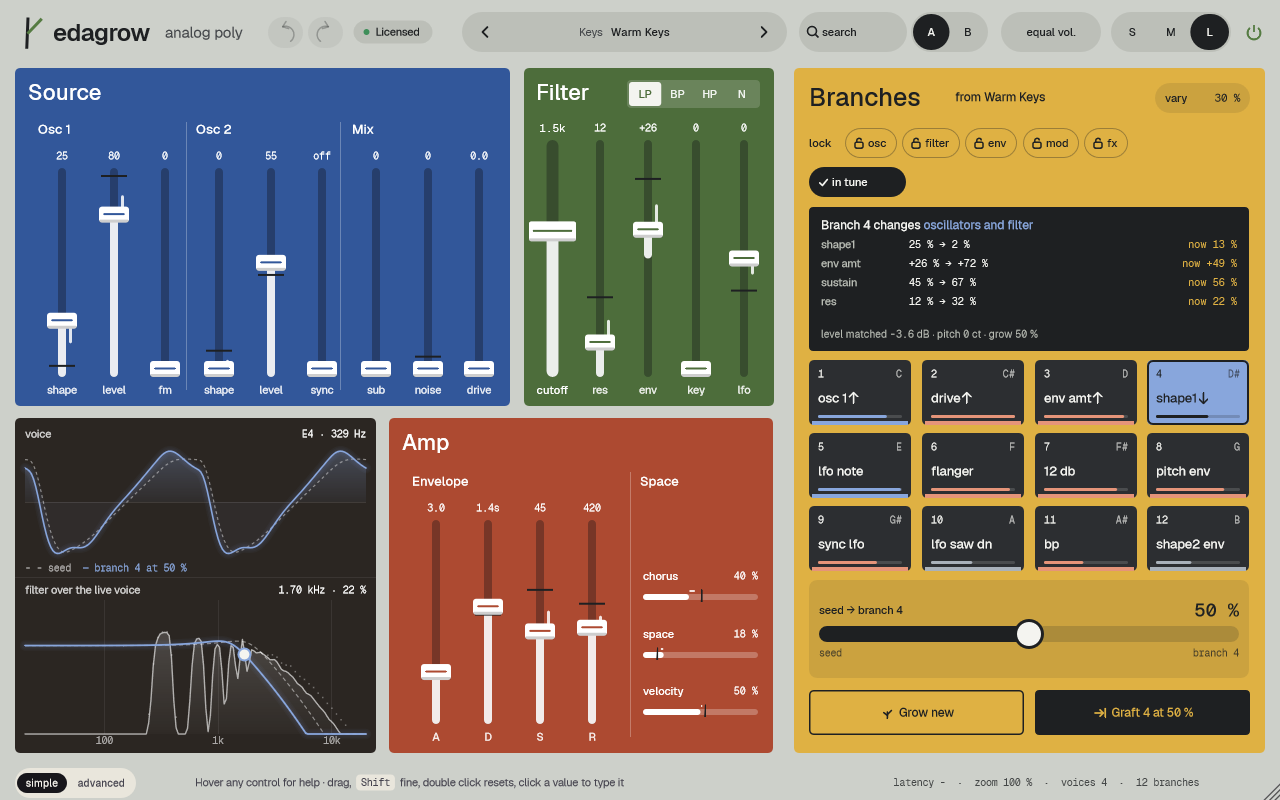Set interface size to M
Image resolution: width=1280 pixels, height=800 pixels.
pos(1170,32)
